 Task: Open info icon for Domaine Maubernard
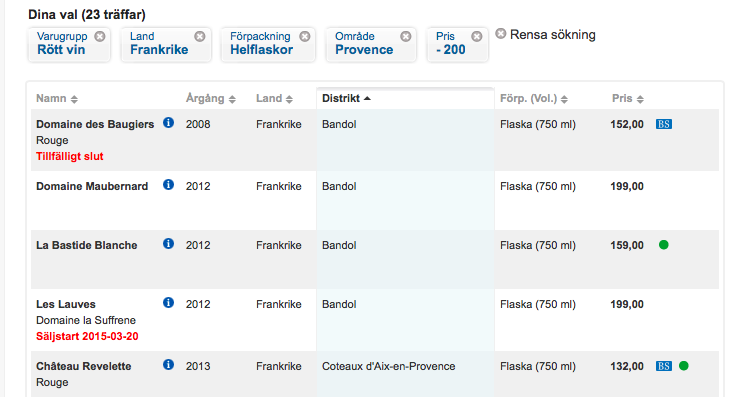pos(168,185)
